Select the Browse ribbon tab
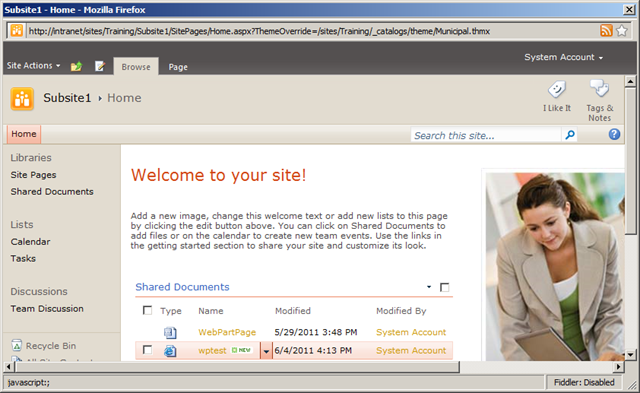Viewport: 640px width, 393px height. click(x=136, y=67)
